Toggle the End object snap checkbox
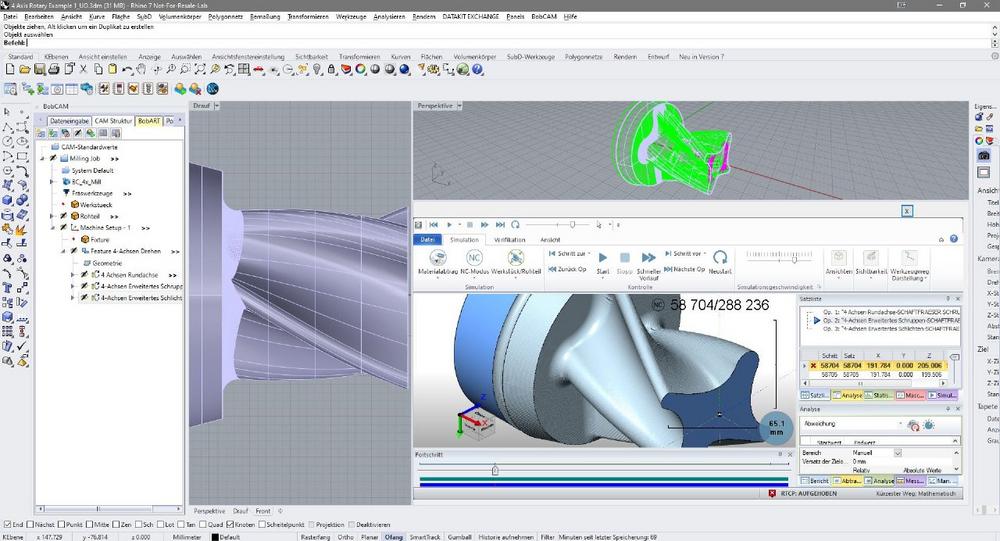 point(6,524)
